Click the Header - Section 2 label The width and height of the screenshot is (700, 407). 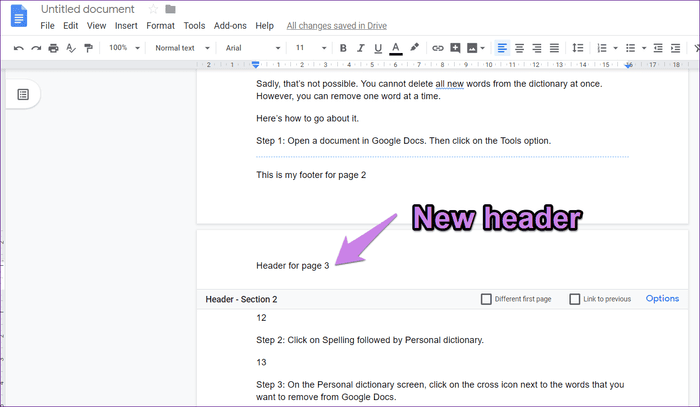pos(241,299)
